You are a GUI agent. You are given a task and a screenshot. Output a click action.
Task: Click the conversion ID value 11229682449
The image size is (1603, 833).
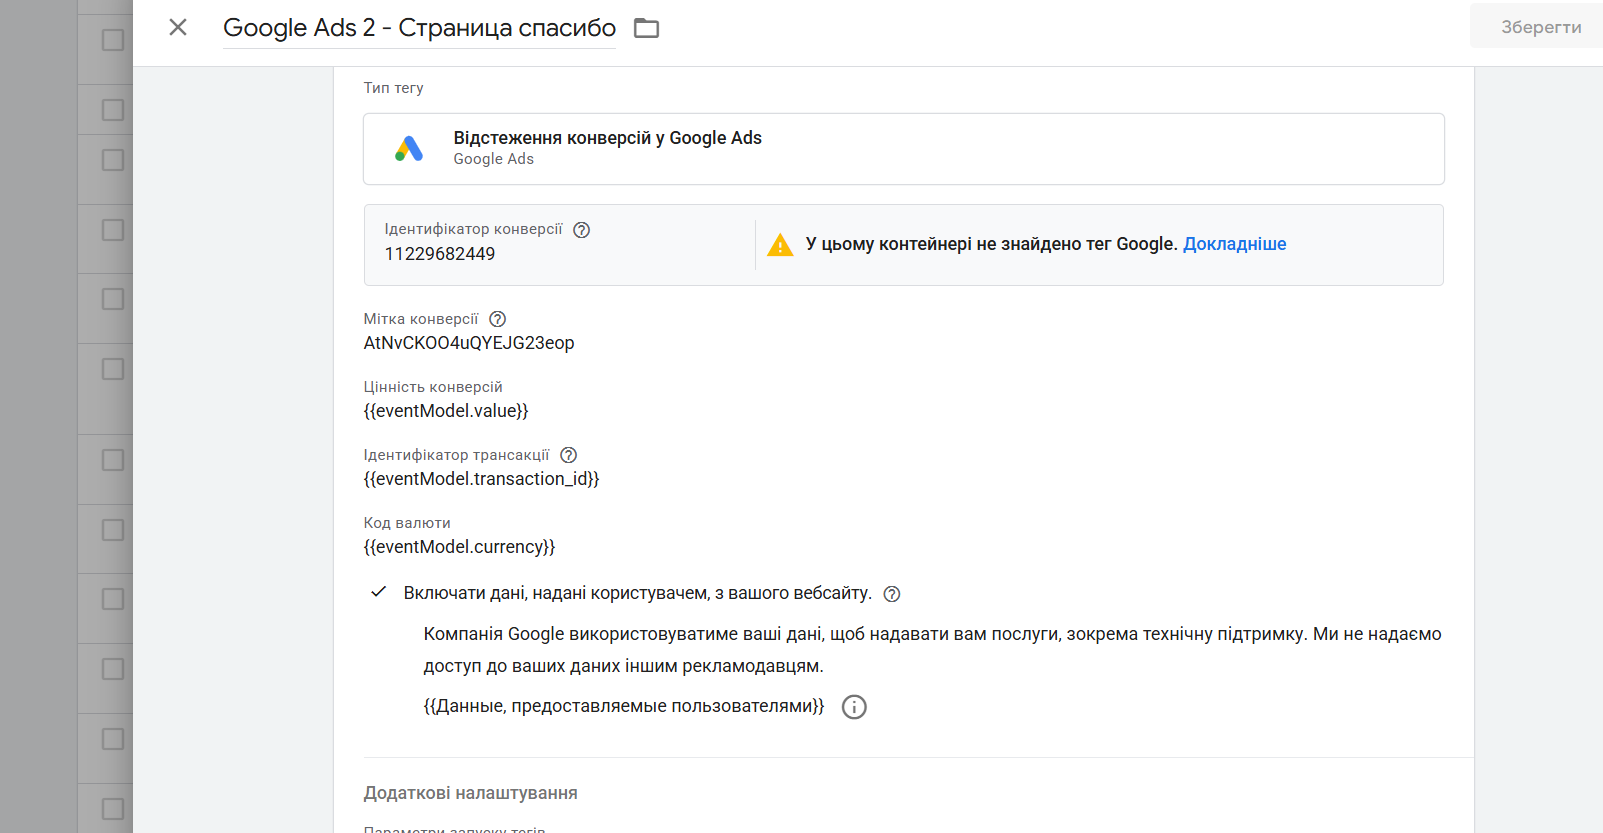(440, 254)
